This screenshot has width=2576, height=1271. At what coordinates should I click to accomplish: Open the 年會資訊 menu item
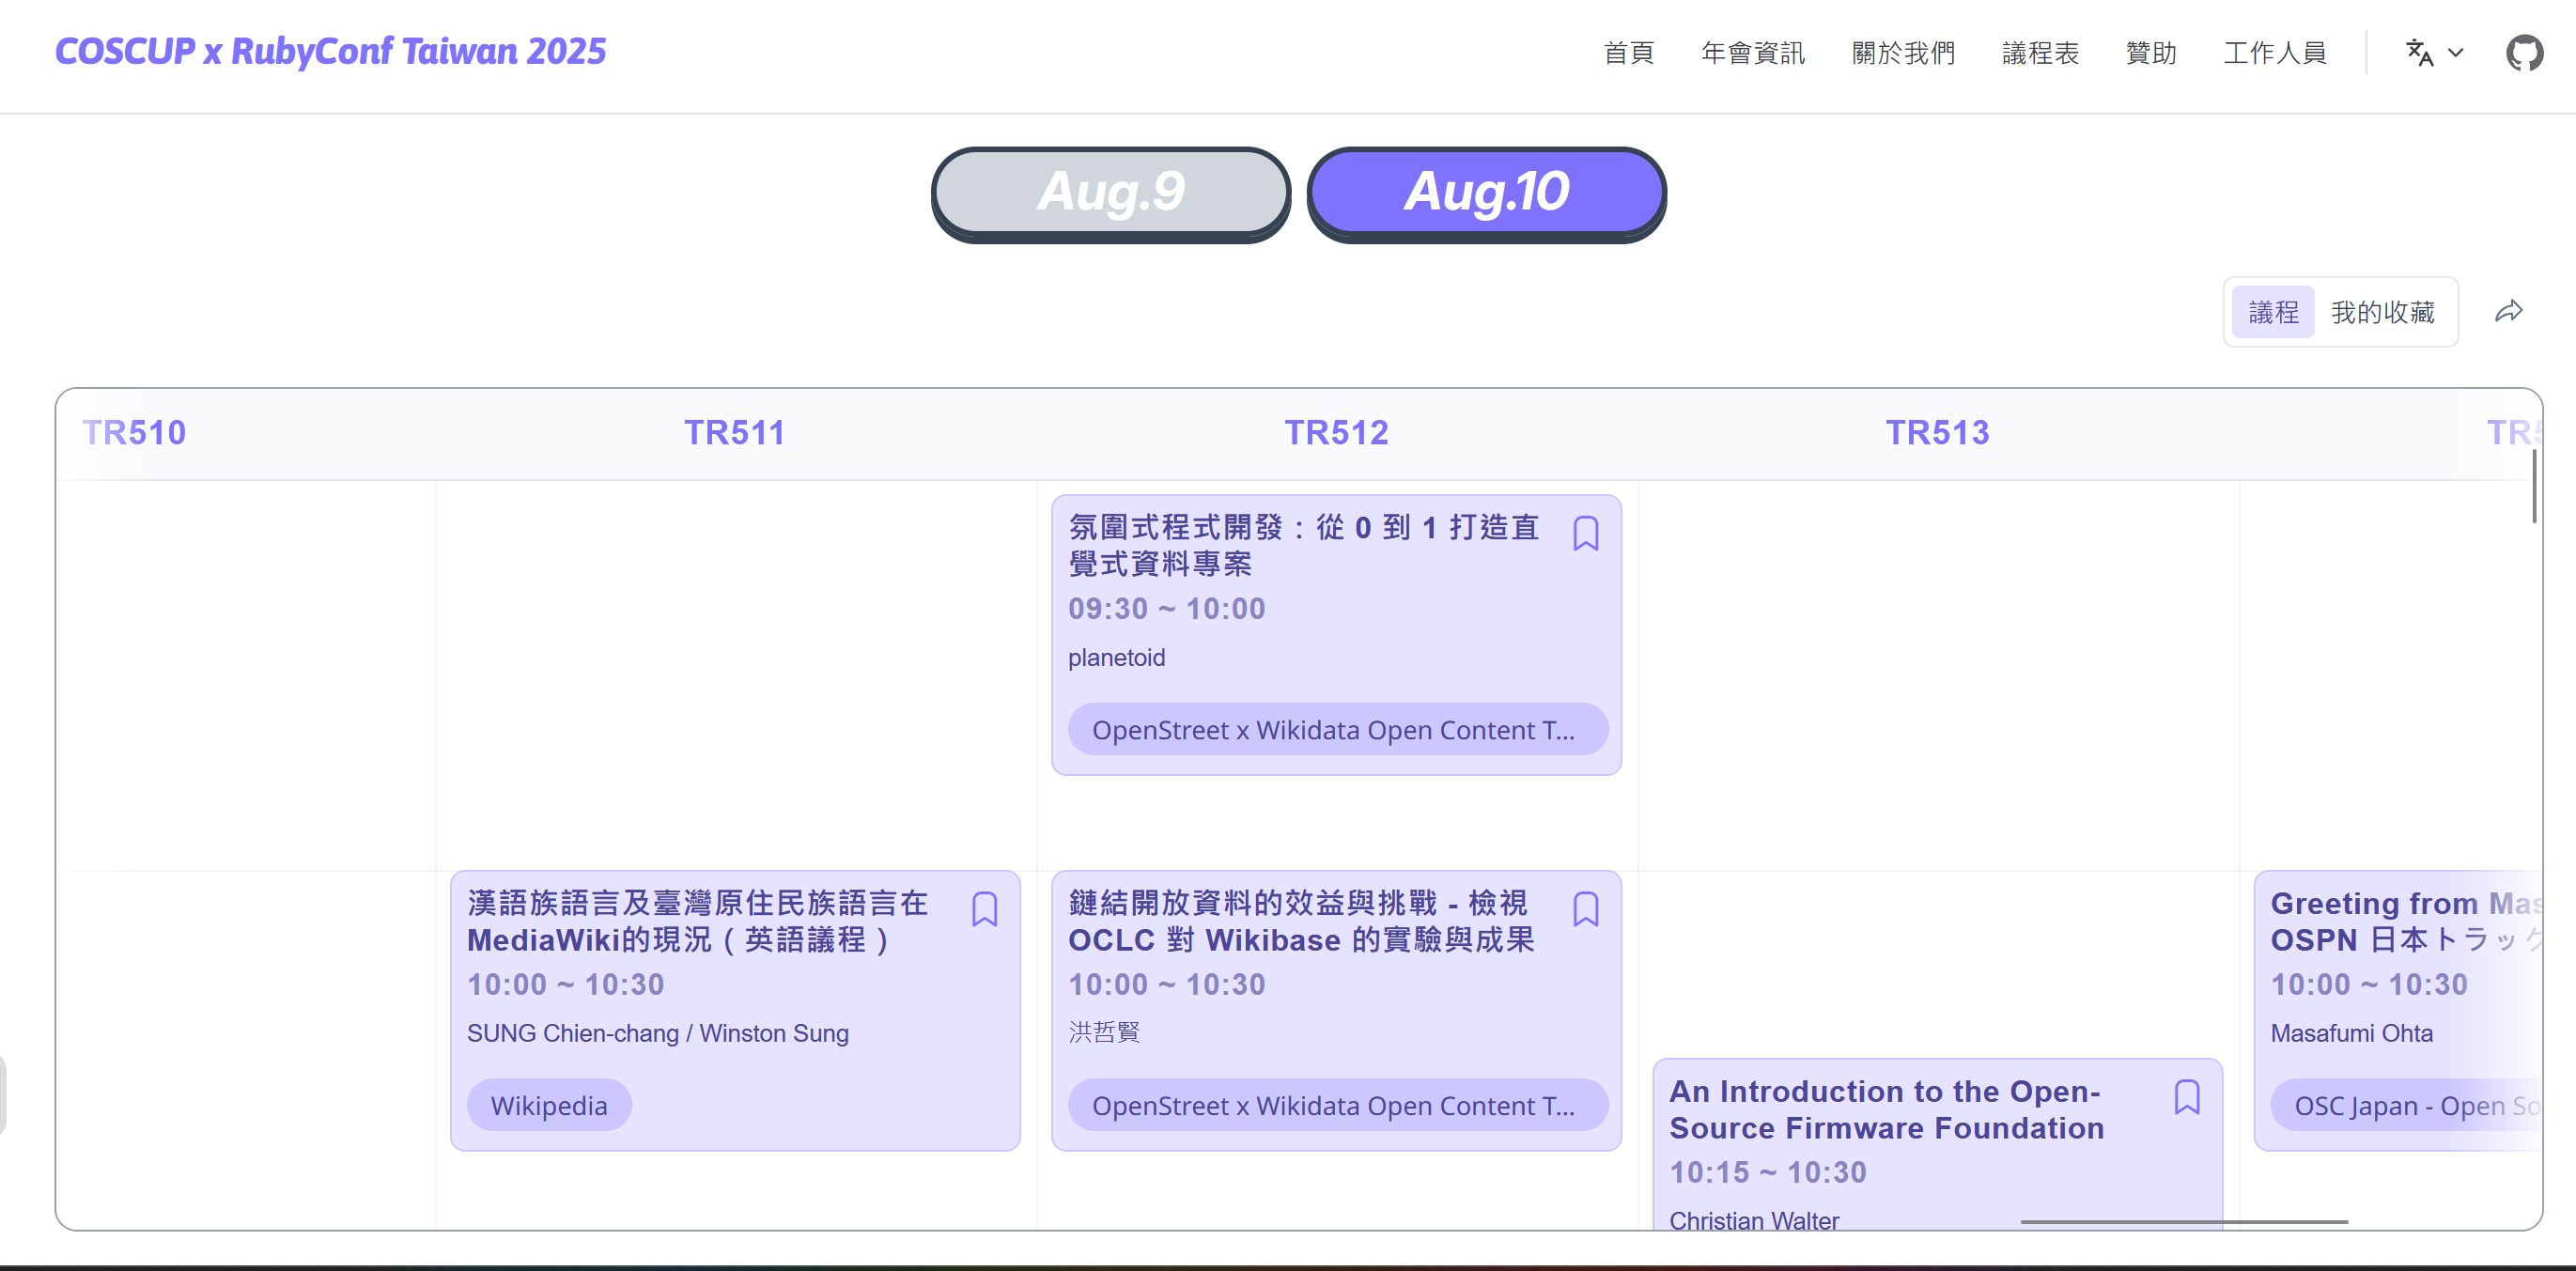(1752, 53)
